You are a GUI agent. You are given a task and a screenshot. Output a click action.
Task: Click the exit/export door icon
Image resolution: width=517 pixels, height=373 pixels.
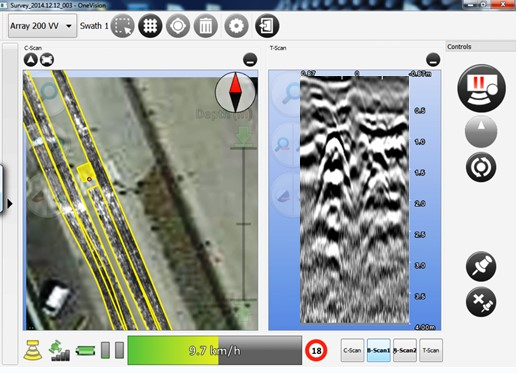click(x=267, y=26)
